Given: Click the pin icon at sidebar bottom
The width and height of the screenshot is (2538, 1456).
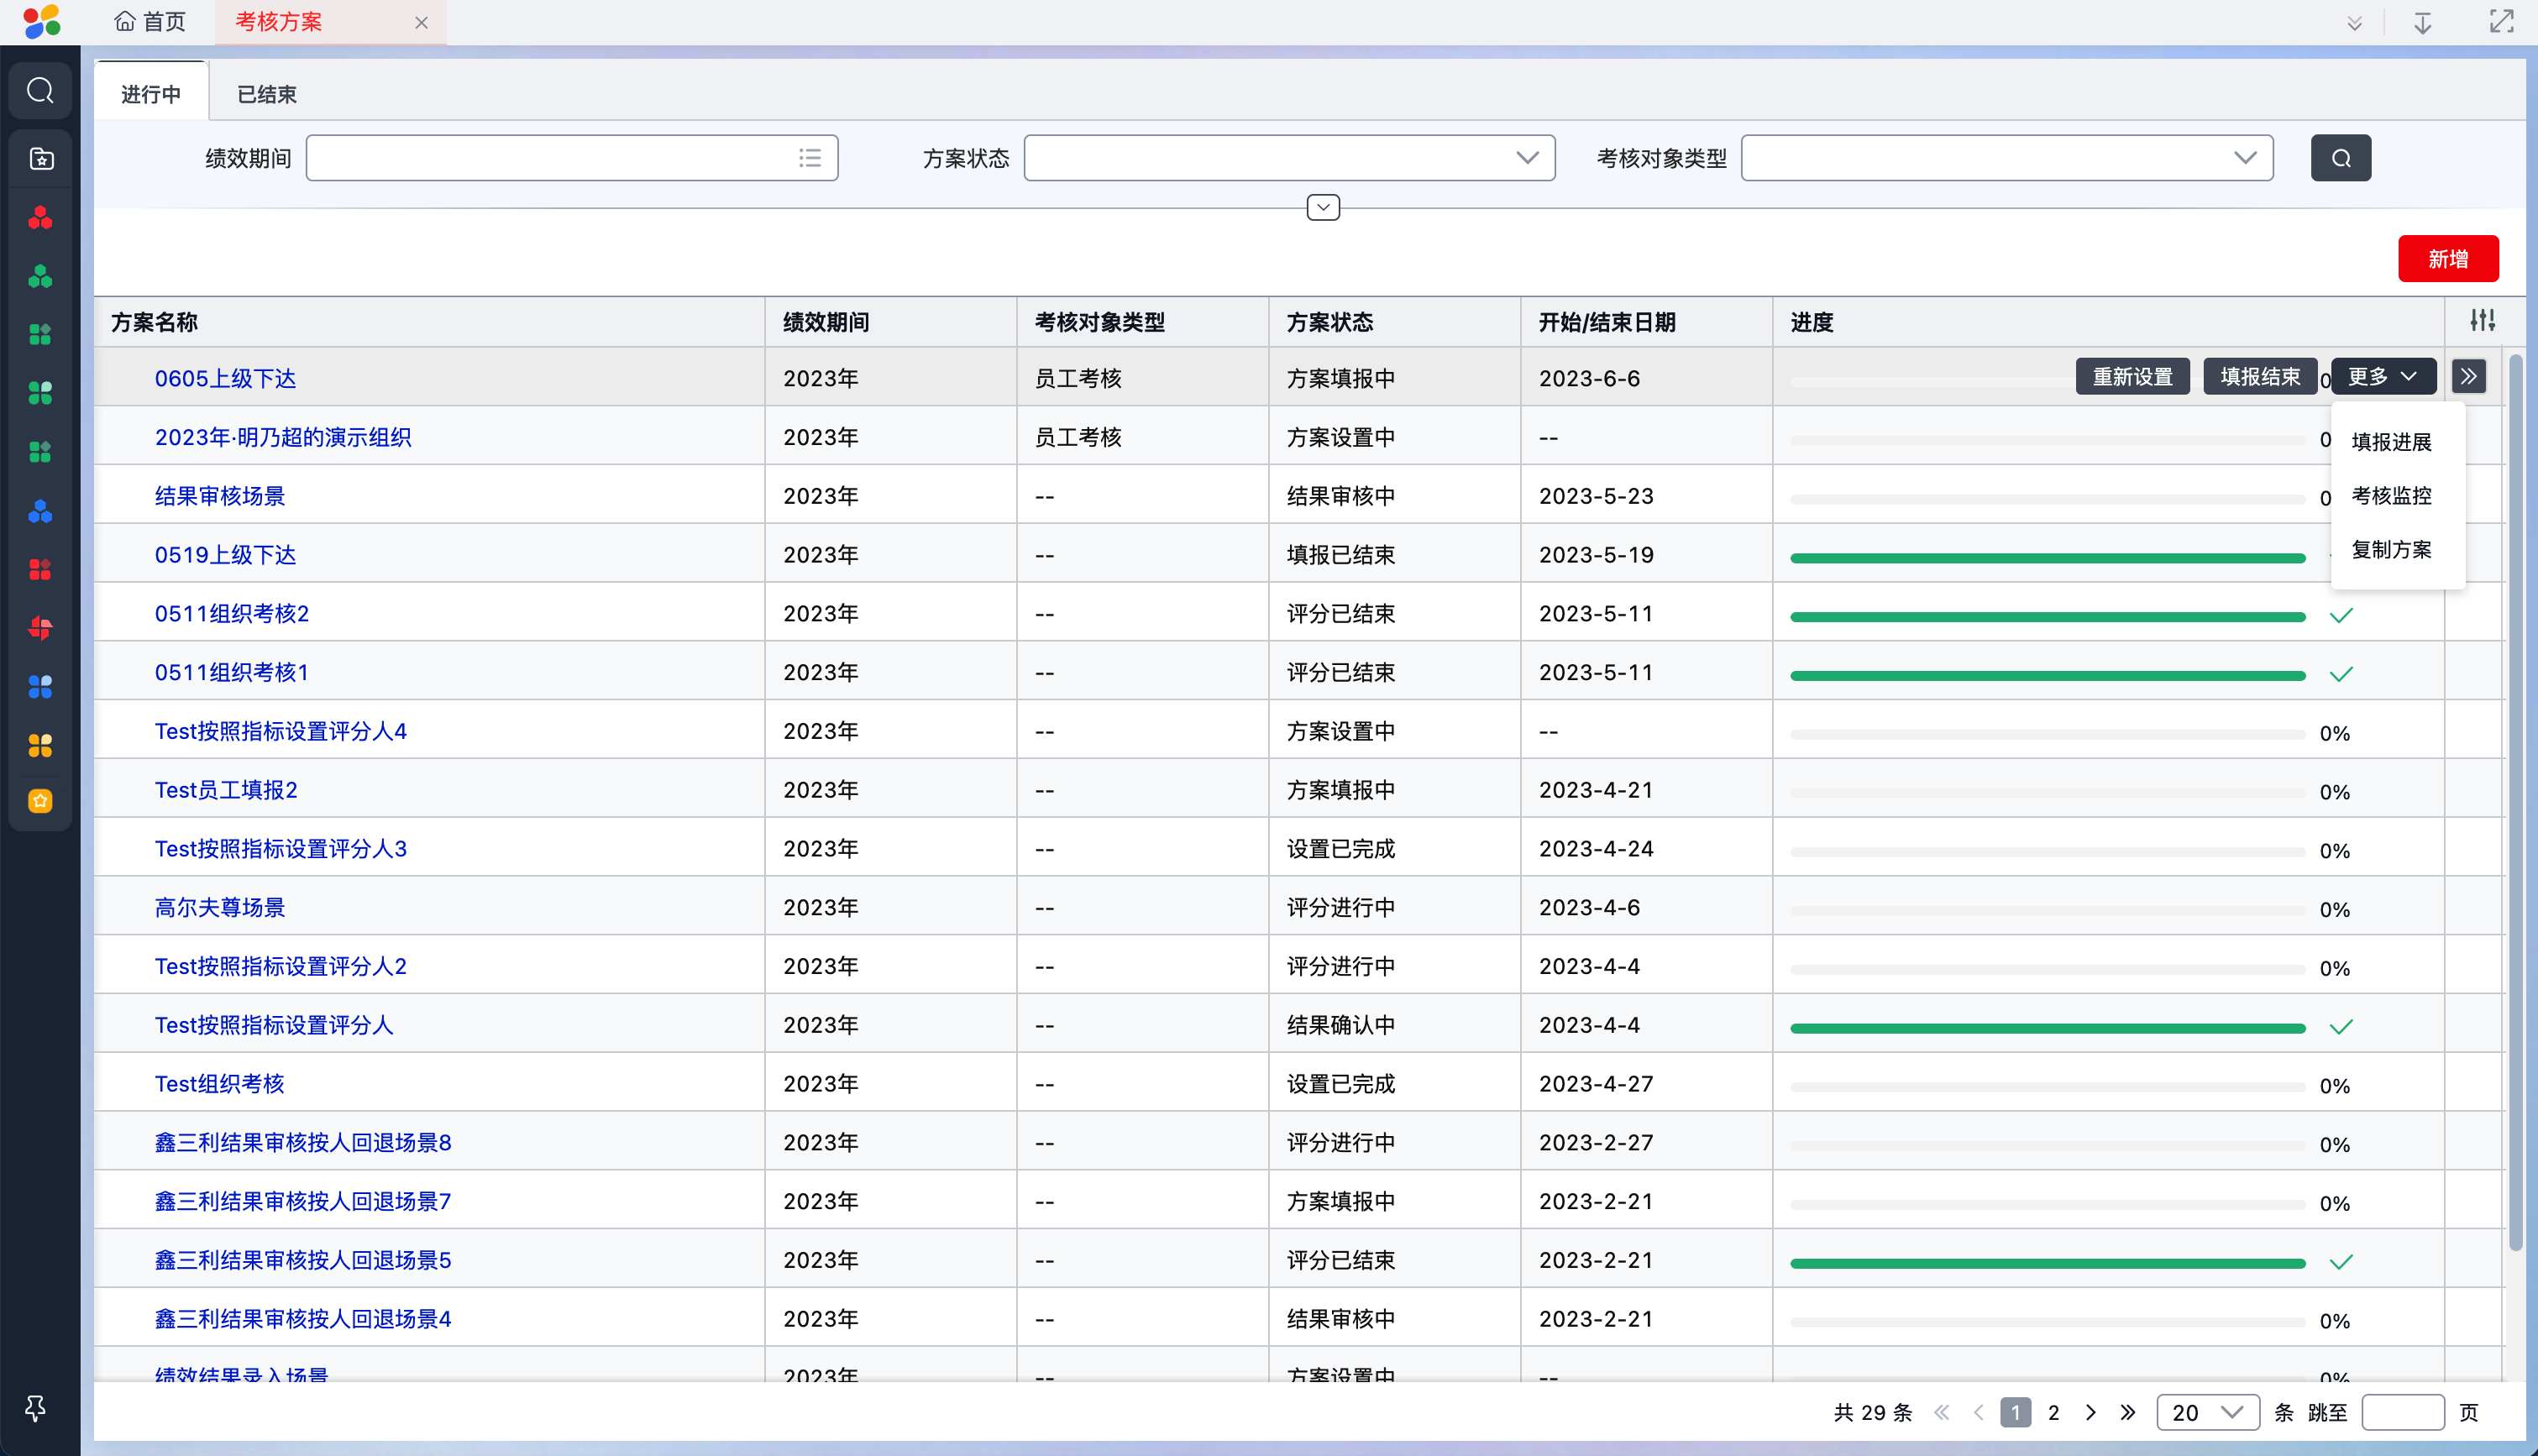Looking at the screenshot, I should point(35,1408).
